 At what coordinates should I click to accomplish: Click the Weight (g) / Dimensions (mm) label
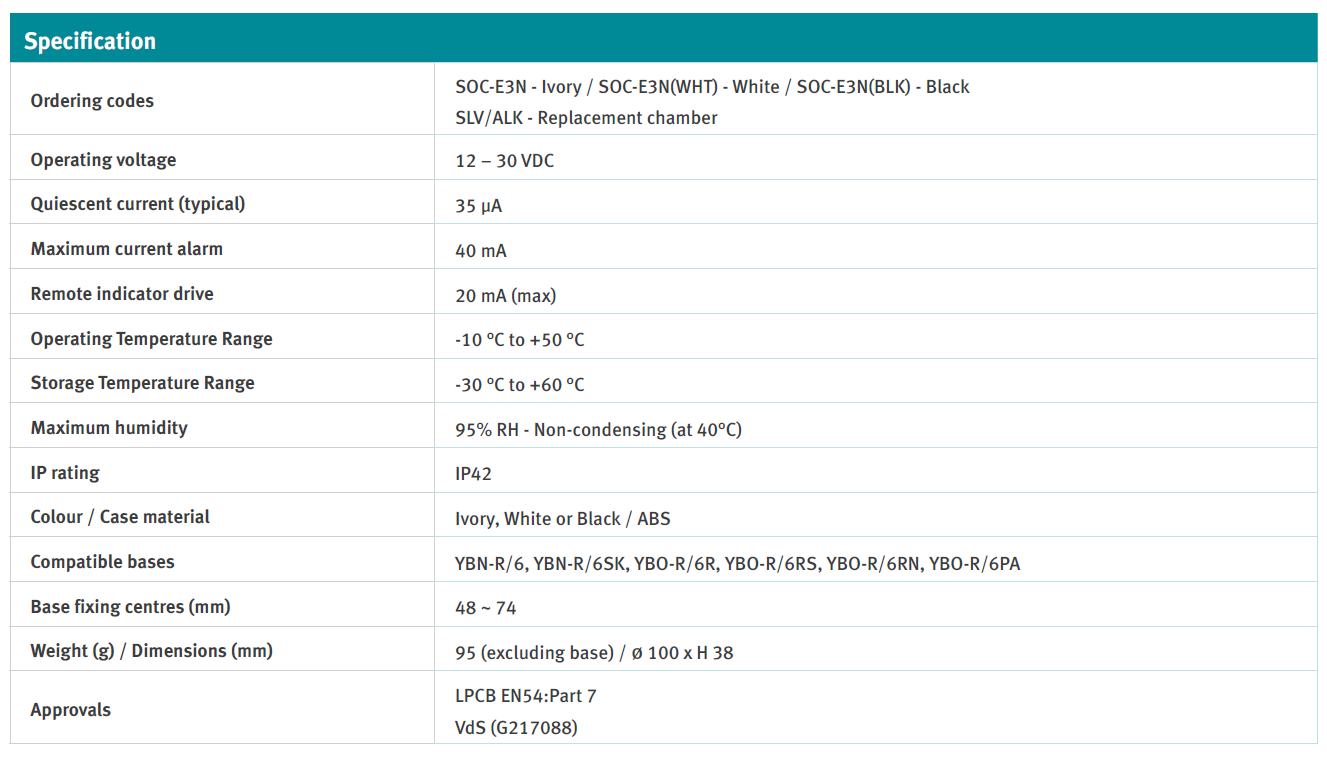151,651
